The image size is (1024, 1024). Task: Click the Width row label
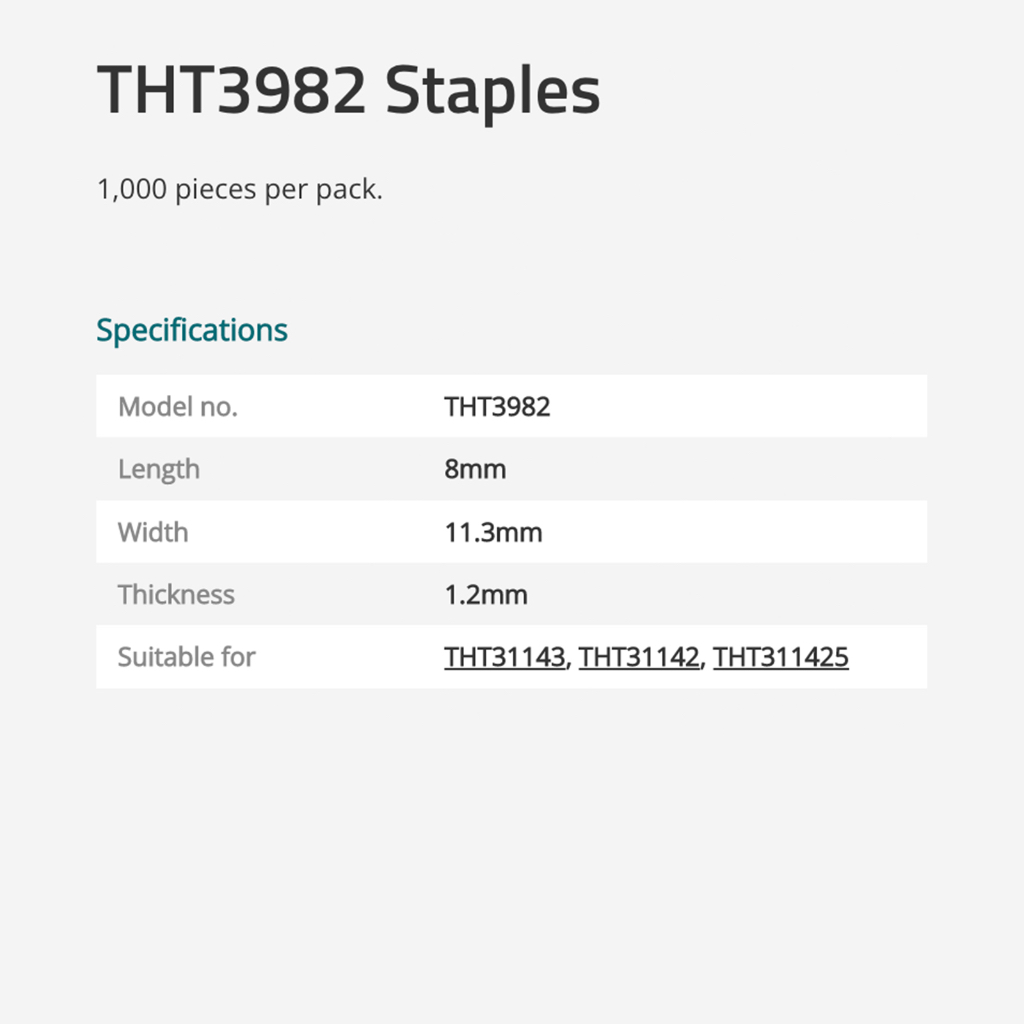tap(153, 532)
